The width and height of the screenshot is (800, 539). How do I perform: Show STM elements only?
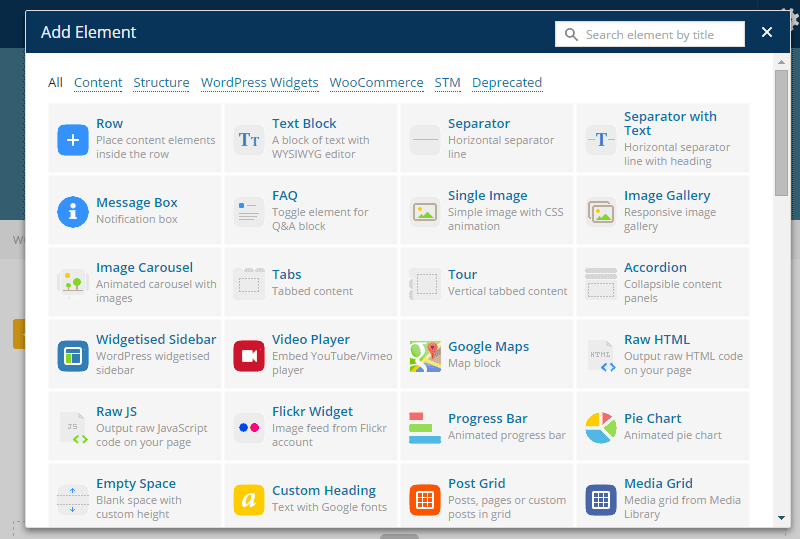click(447, 83)
